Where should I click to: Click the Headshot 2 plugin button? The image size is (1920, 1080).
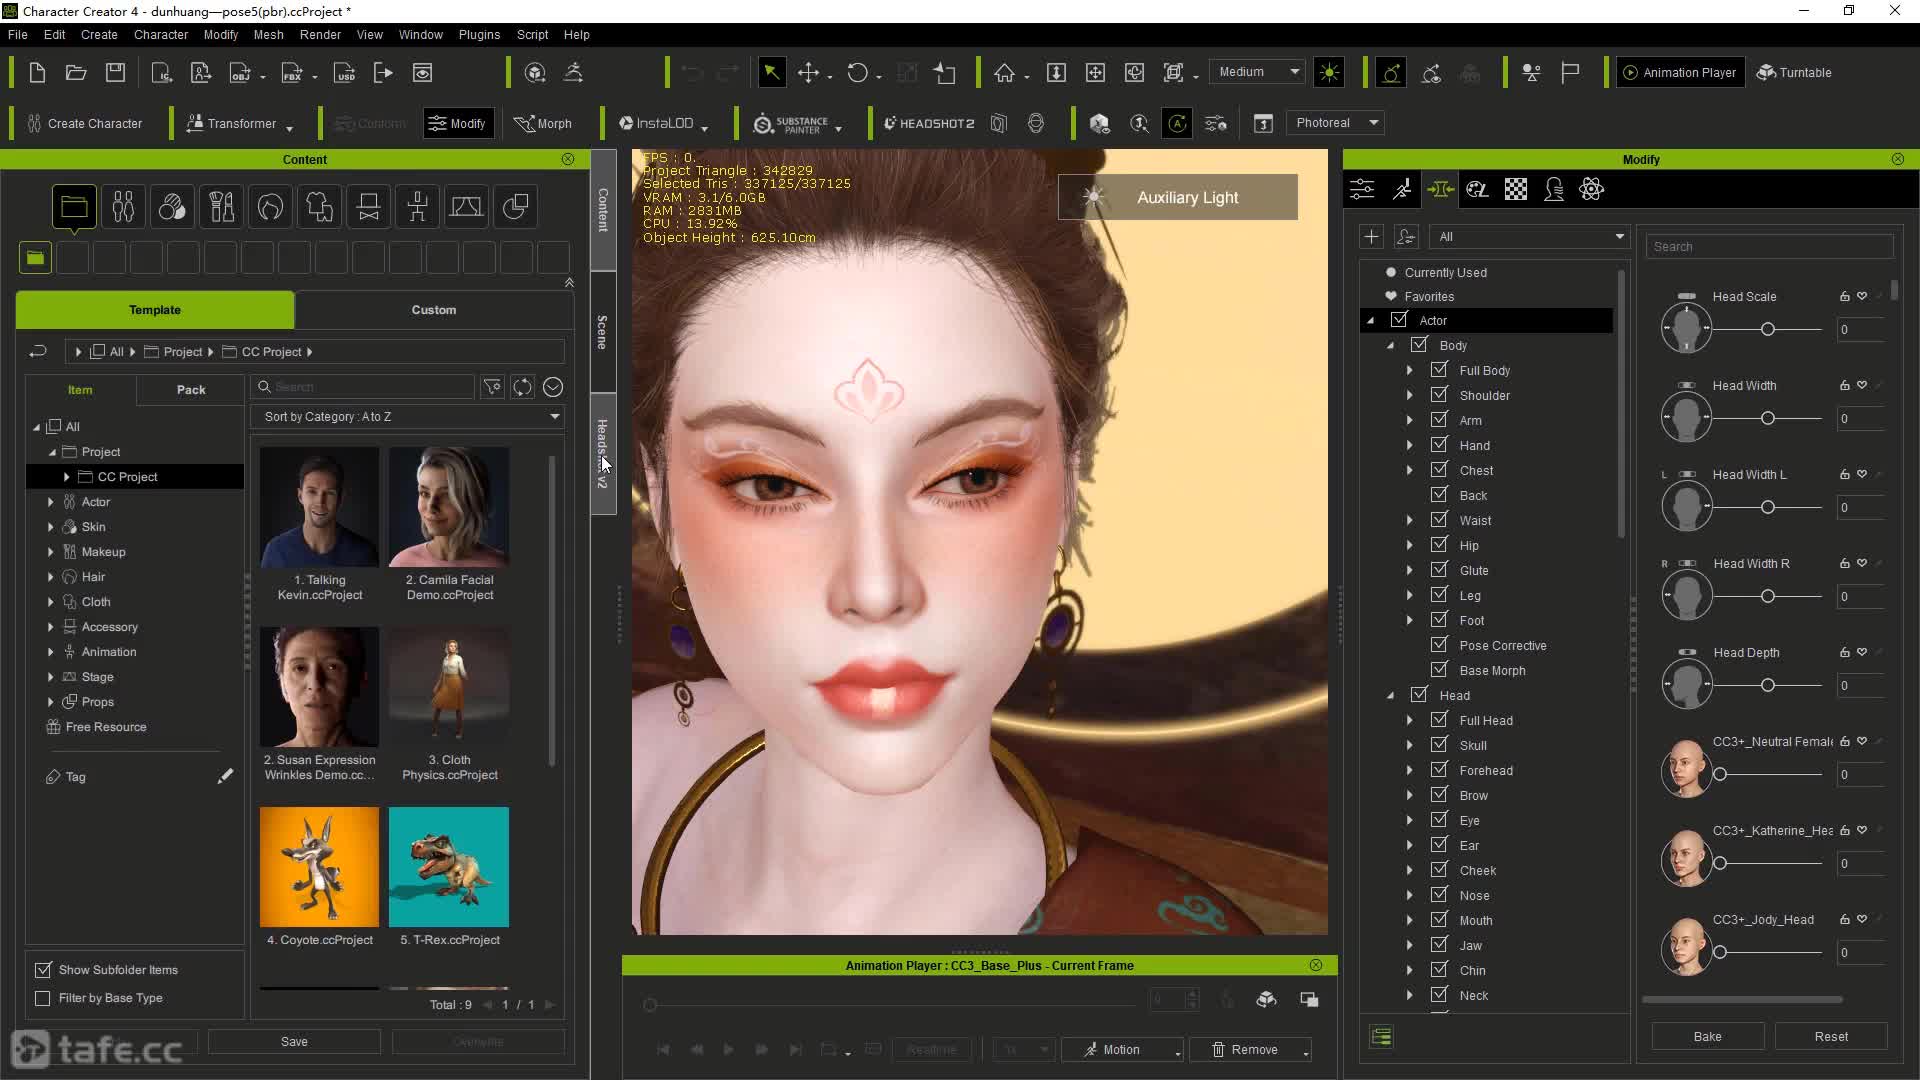pos(929,123)
